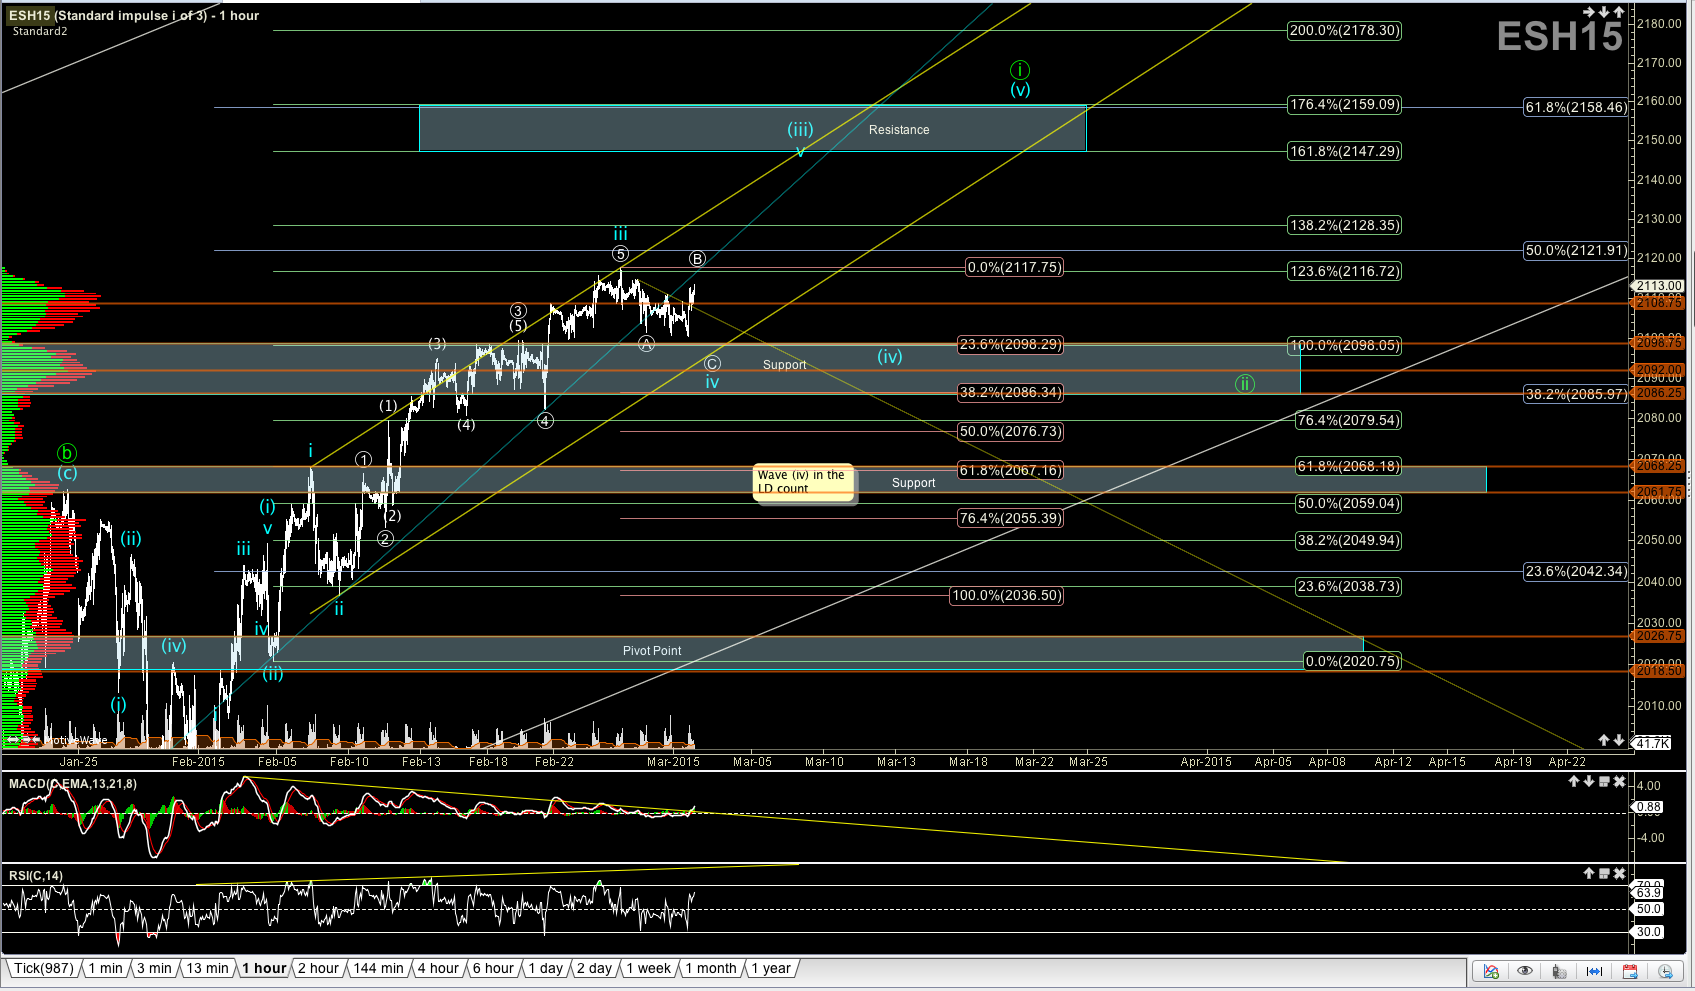Image resolution: width=1695 pixels, height=991 pixels.
Task: Open the calendar go-to-date icon
Action: point(1630,971)
